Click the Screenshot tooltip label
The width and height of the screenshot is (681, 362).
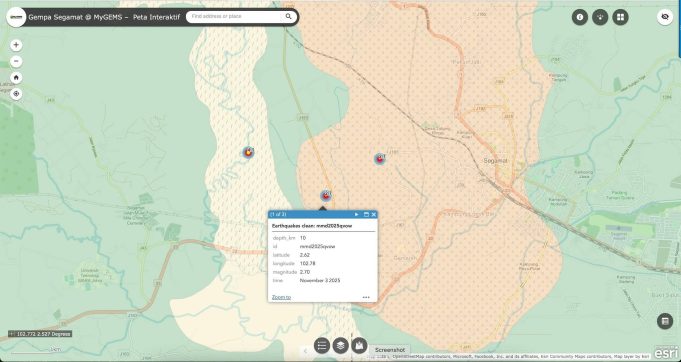point(390,350)
